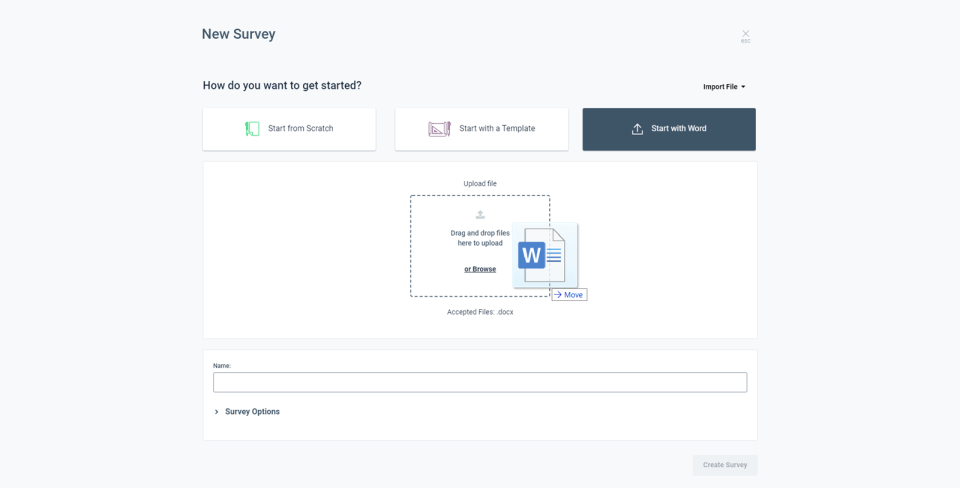This screenshot has width=960, height=488.
Task: Open the Import File dropdown
Action: [720, 87]
